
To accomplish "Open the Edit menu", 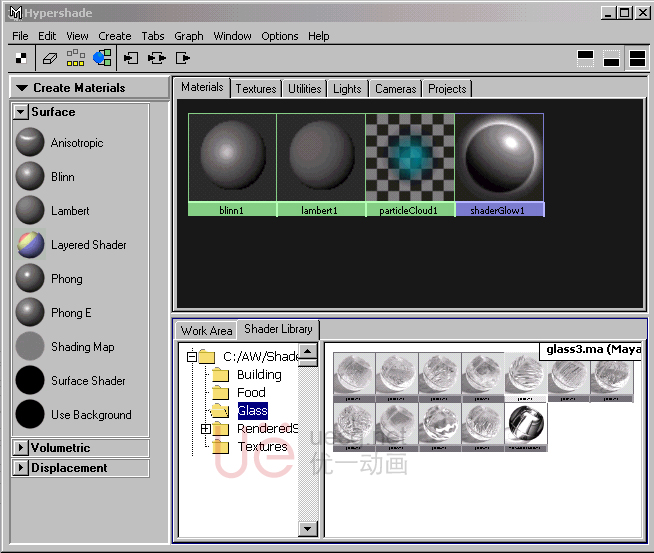I will 47,36.
